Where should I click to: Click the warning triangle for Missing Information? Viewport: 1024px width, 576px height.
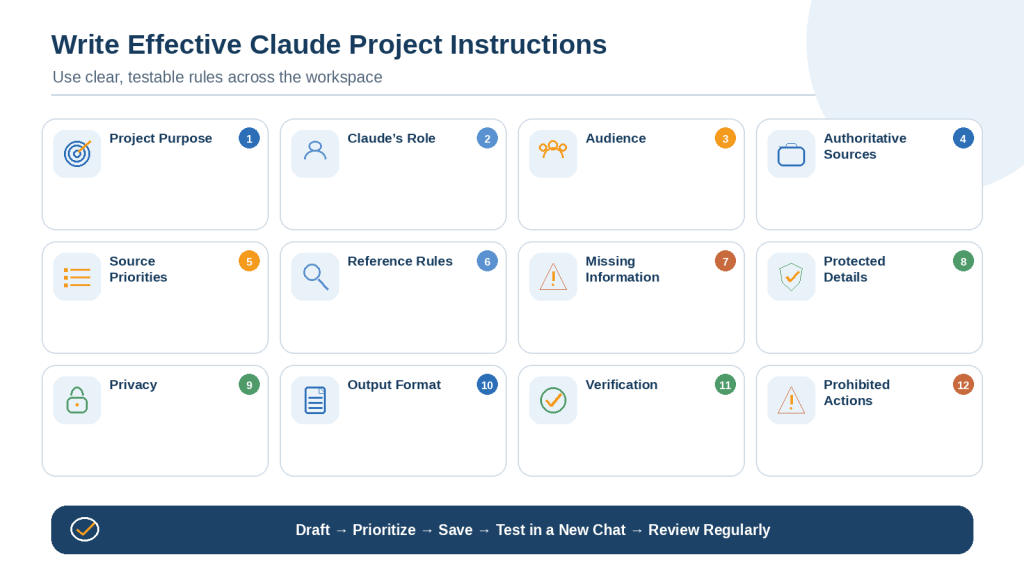pyautogui.click(x=553, y=277)
